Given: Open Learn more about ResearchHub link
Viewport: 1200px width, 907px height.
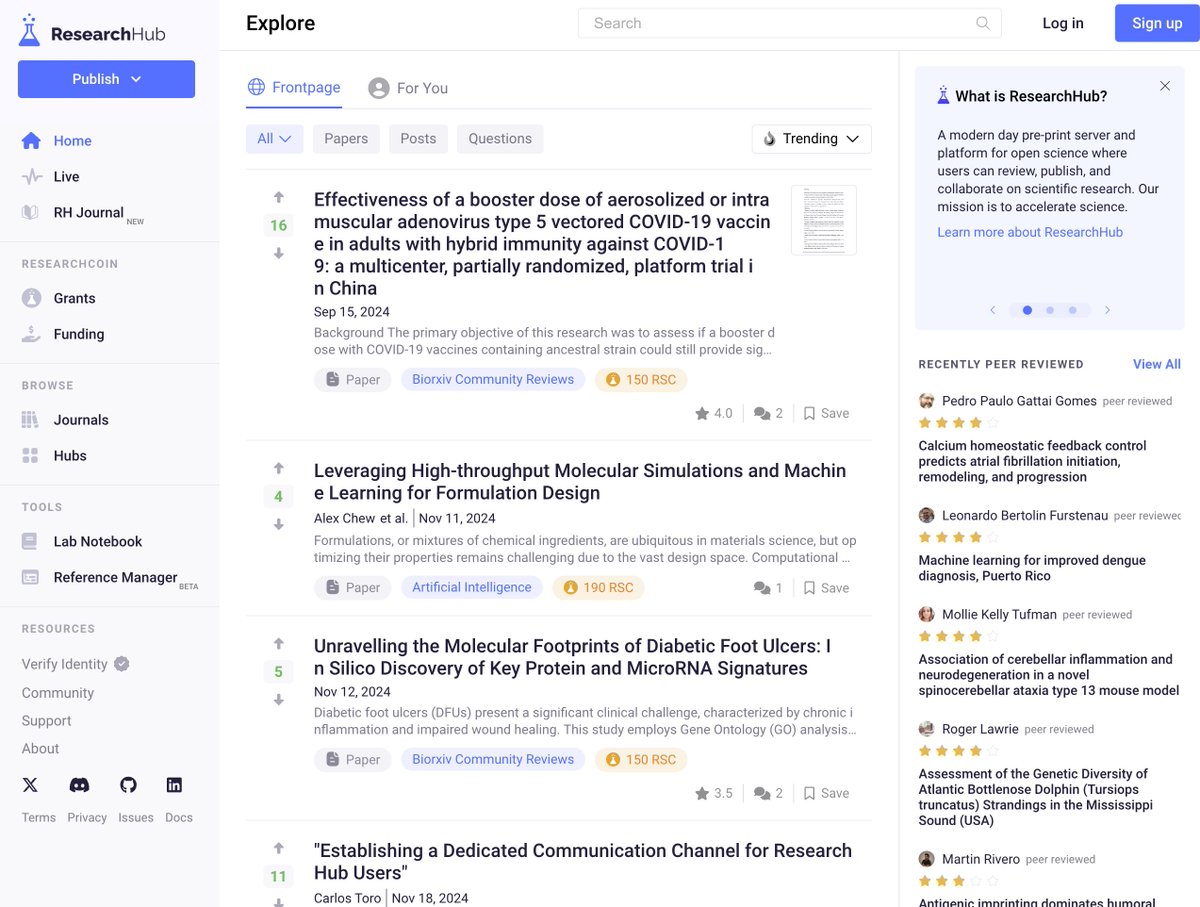Looking at the screenshot, I should point(1030,232).
